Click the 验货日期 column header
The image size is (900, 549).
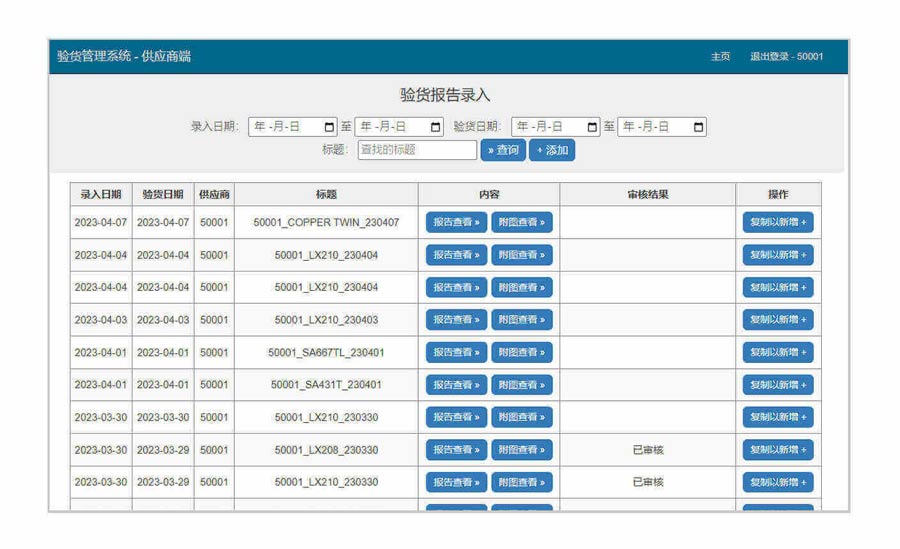162,194
